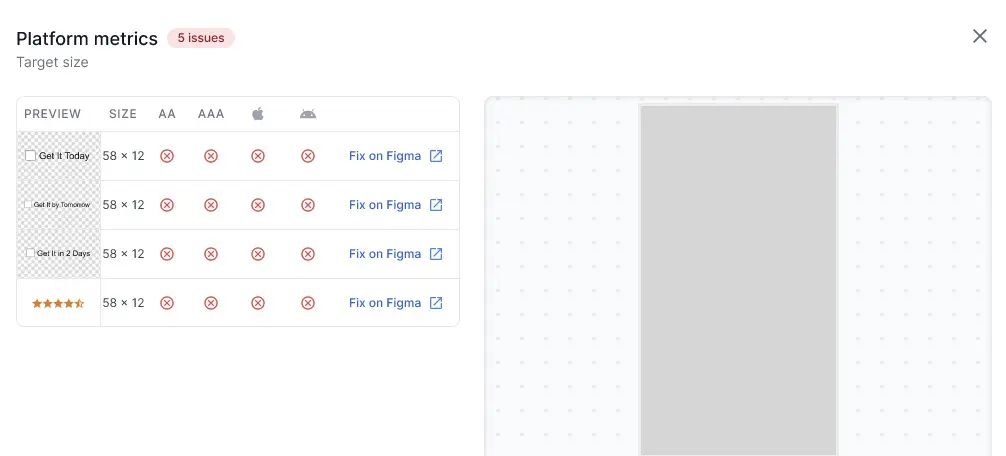Click the AAA fail icon for Get It by Tomorrow
Viewport: 1006px width, 456px height.
tap(211, 205)
